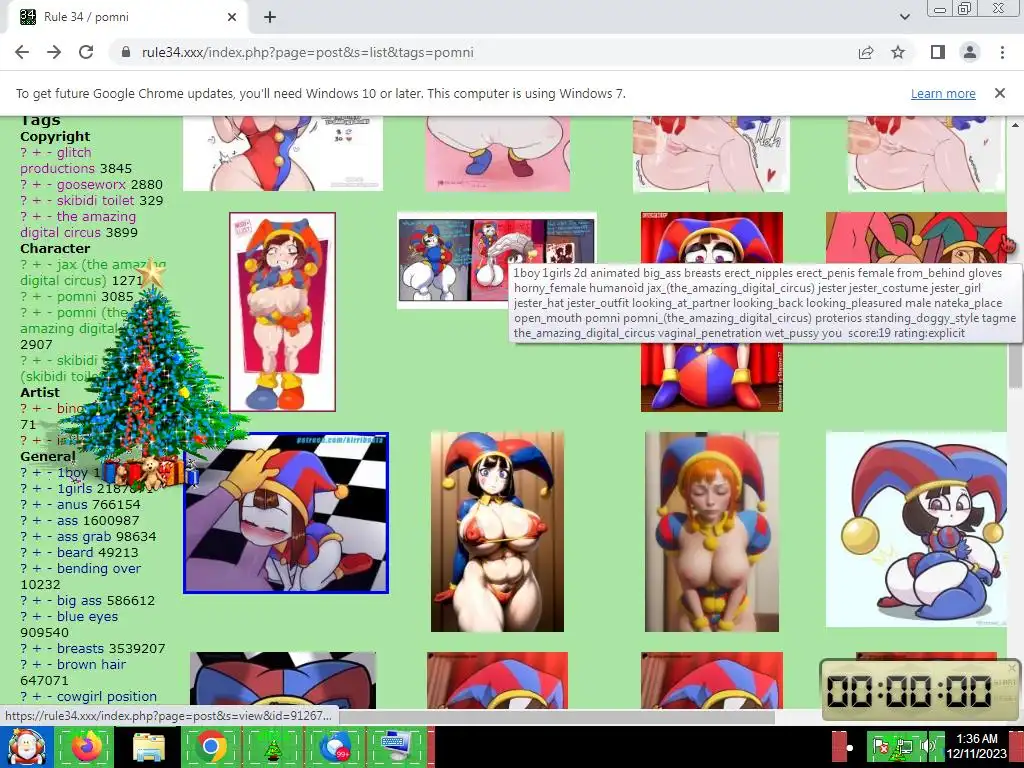Open the 'pomni' 3085 character tag

76,296
